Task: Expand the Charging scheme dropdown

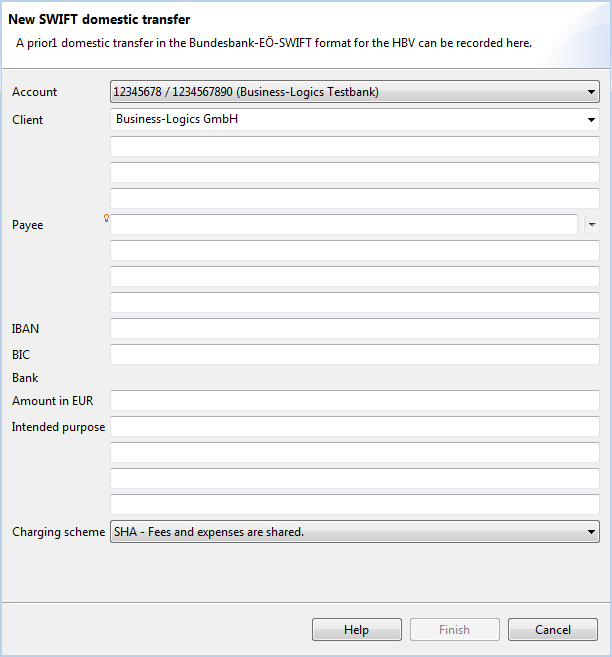Action: [x=355, y=532]
